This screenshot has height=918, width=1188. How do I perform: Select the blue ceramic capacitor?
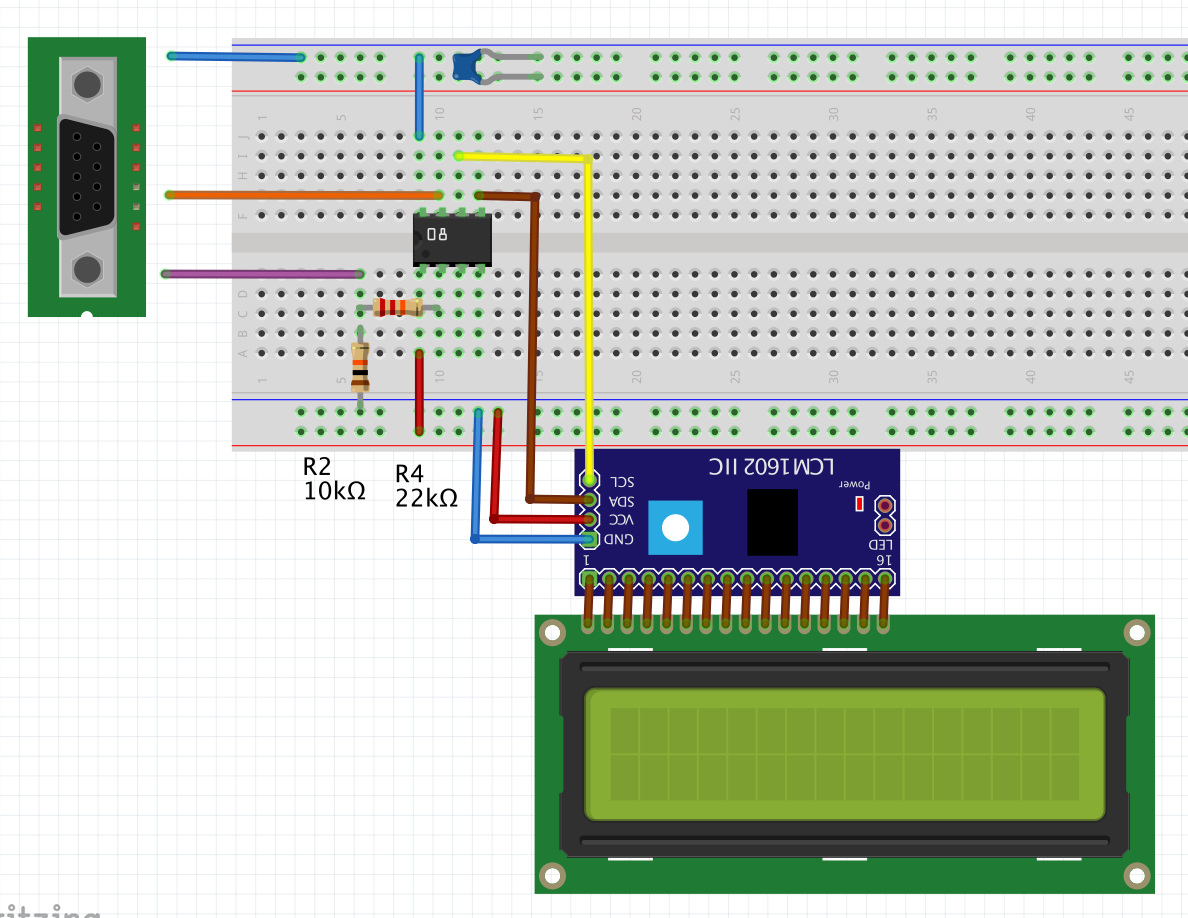click(x=466, y=66)
